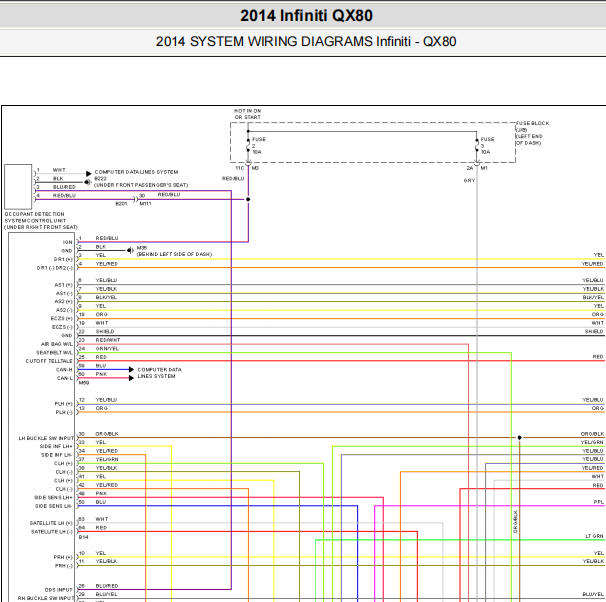Select the 'CAN-H' terminal label
606x602 pixels.
64,370
